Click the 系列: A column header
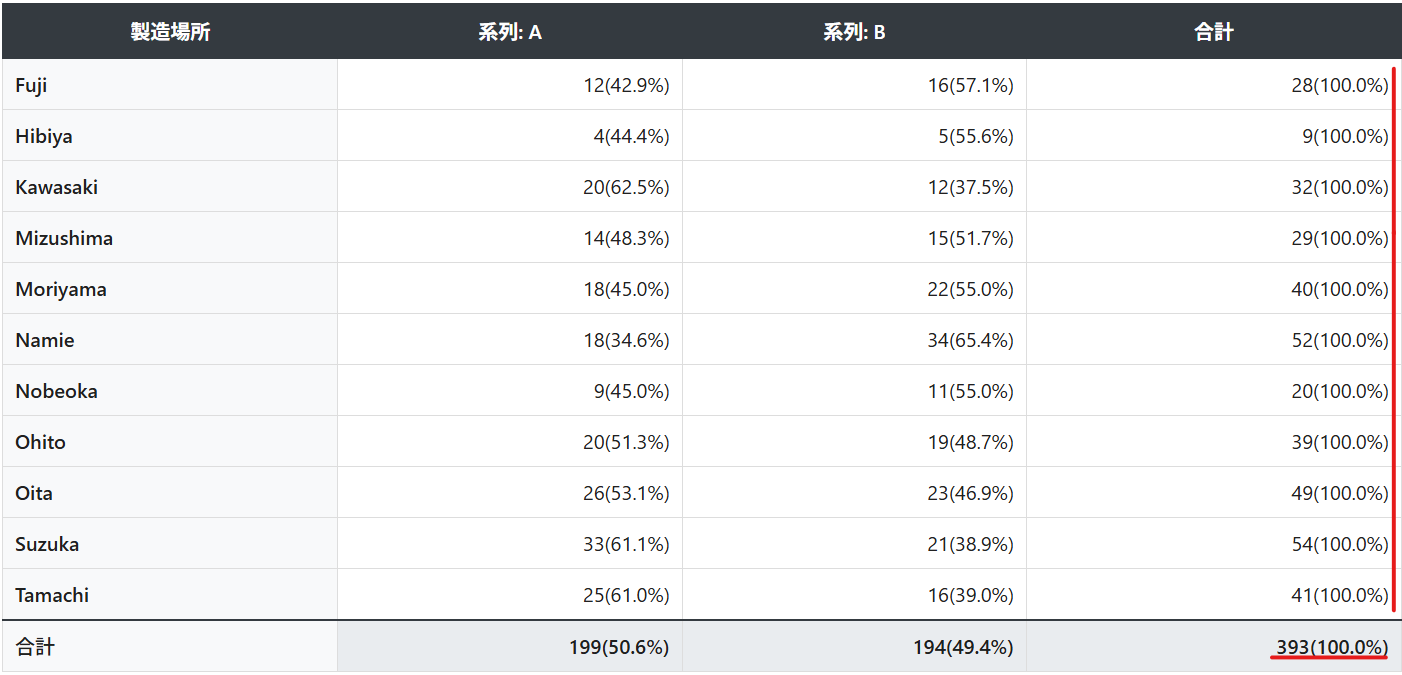This screenshot has width=1402, height=675. point(510,32)
